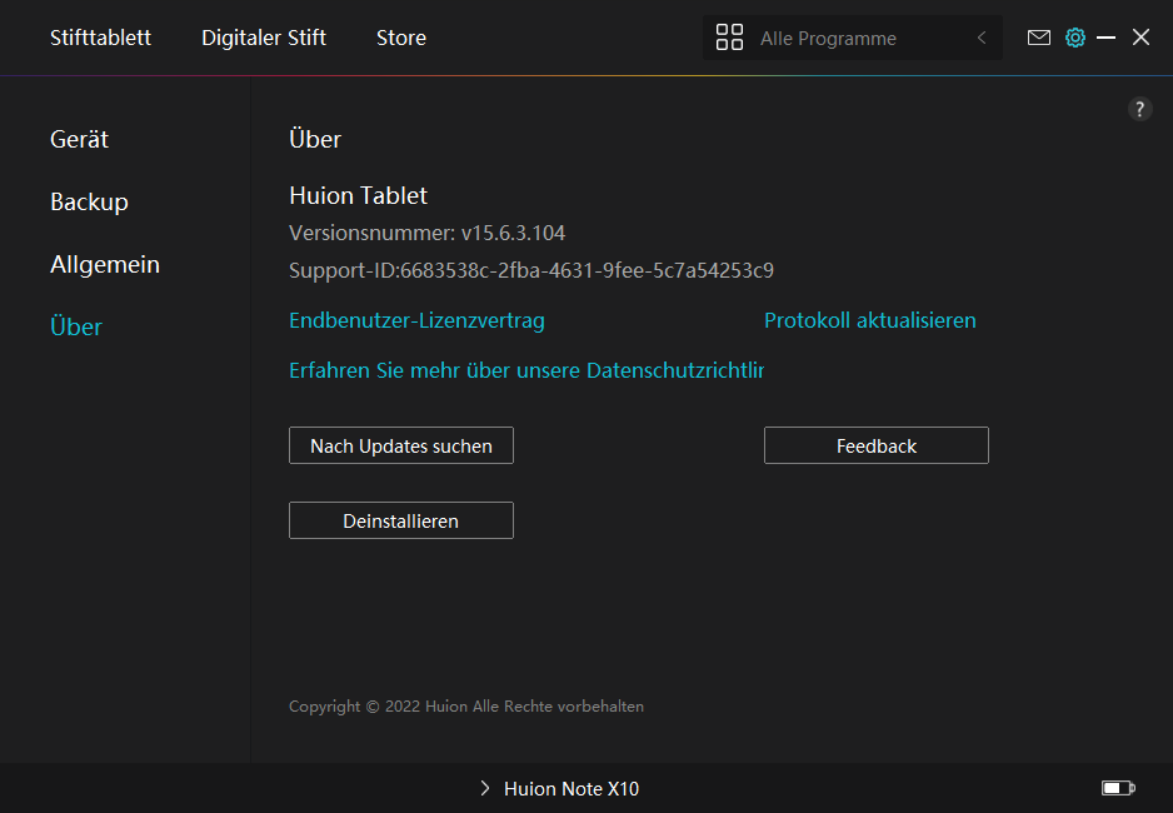
Task: Collapse the Alle Programme arrow
Action: (981, 37)
